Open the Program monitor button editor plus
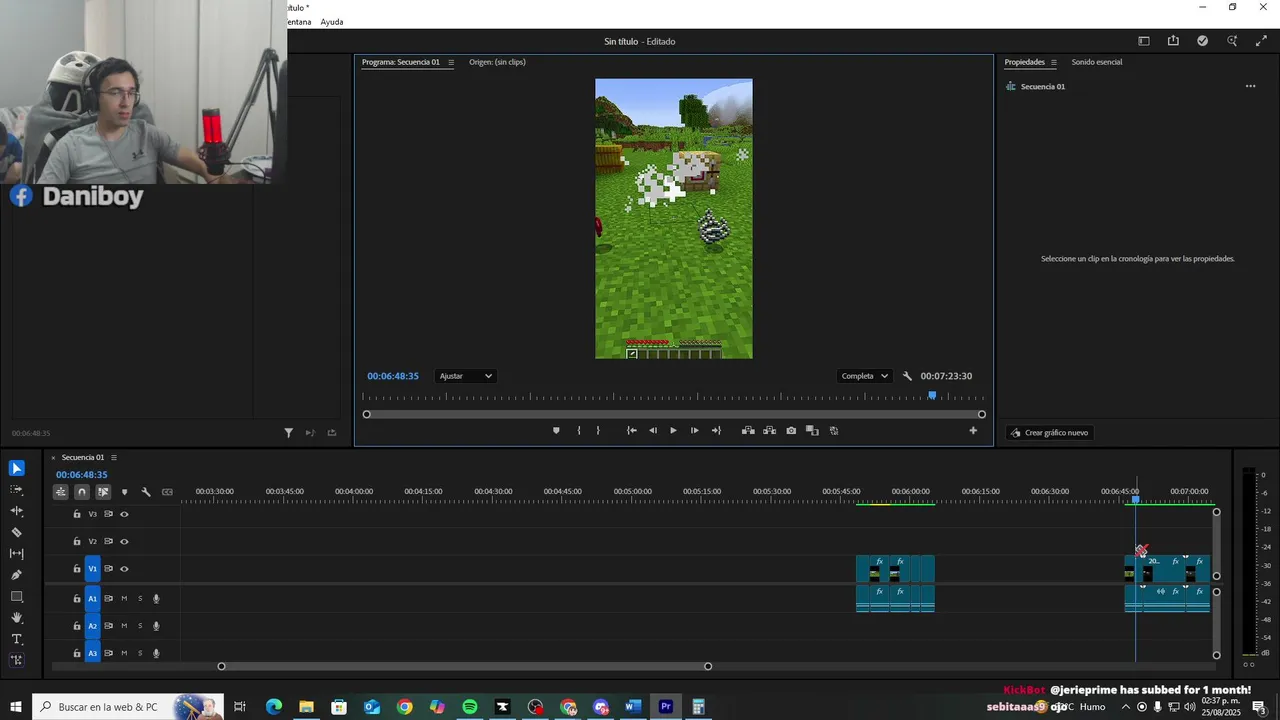Viewport: 1280px width, 720px height. (x=973, y=431)
